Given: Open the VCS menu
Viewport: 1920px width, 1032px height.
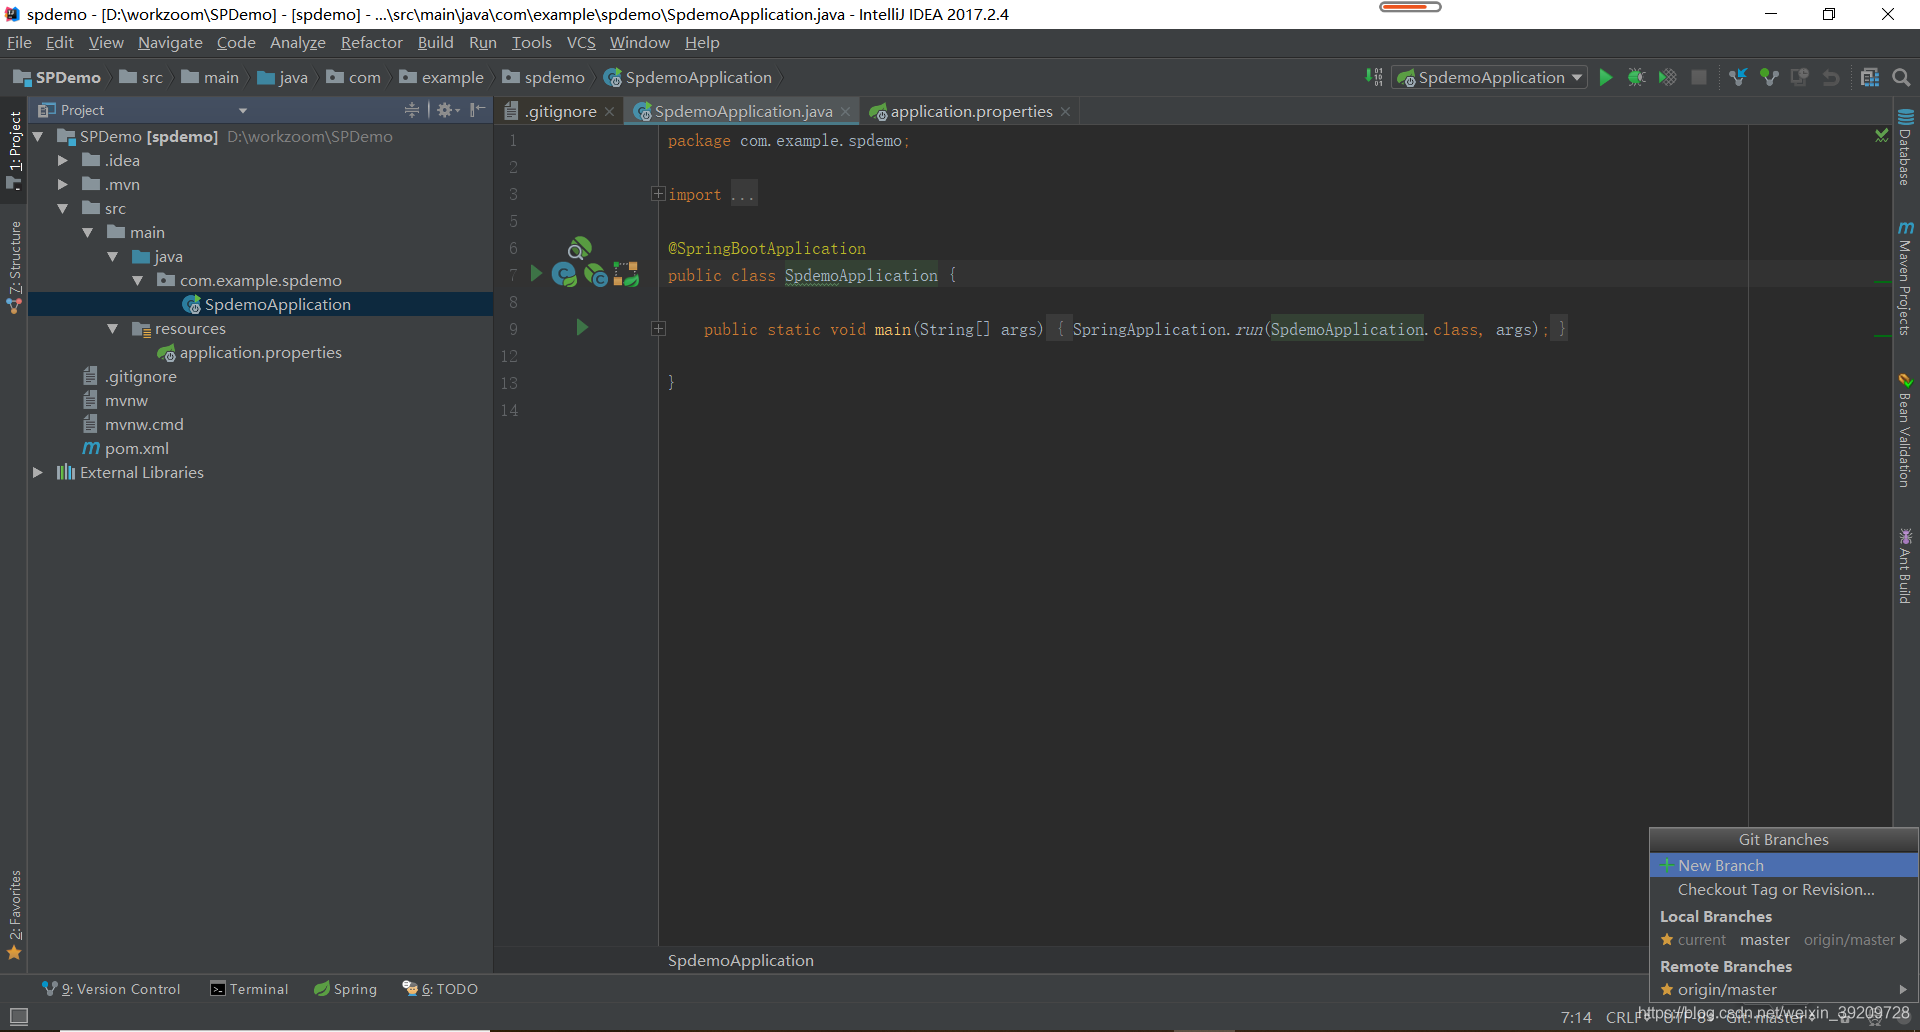Looking at the screenshot, I should (x=581, y=42).
